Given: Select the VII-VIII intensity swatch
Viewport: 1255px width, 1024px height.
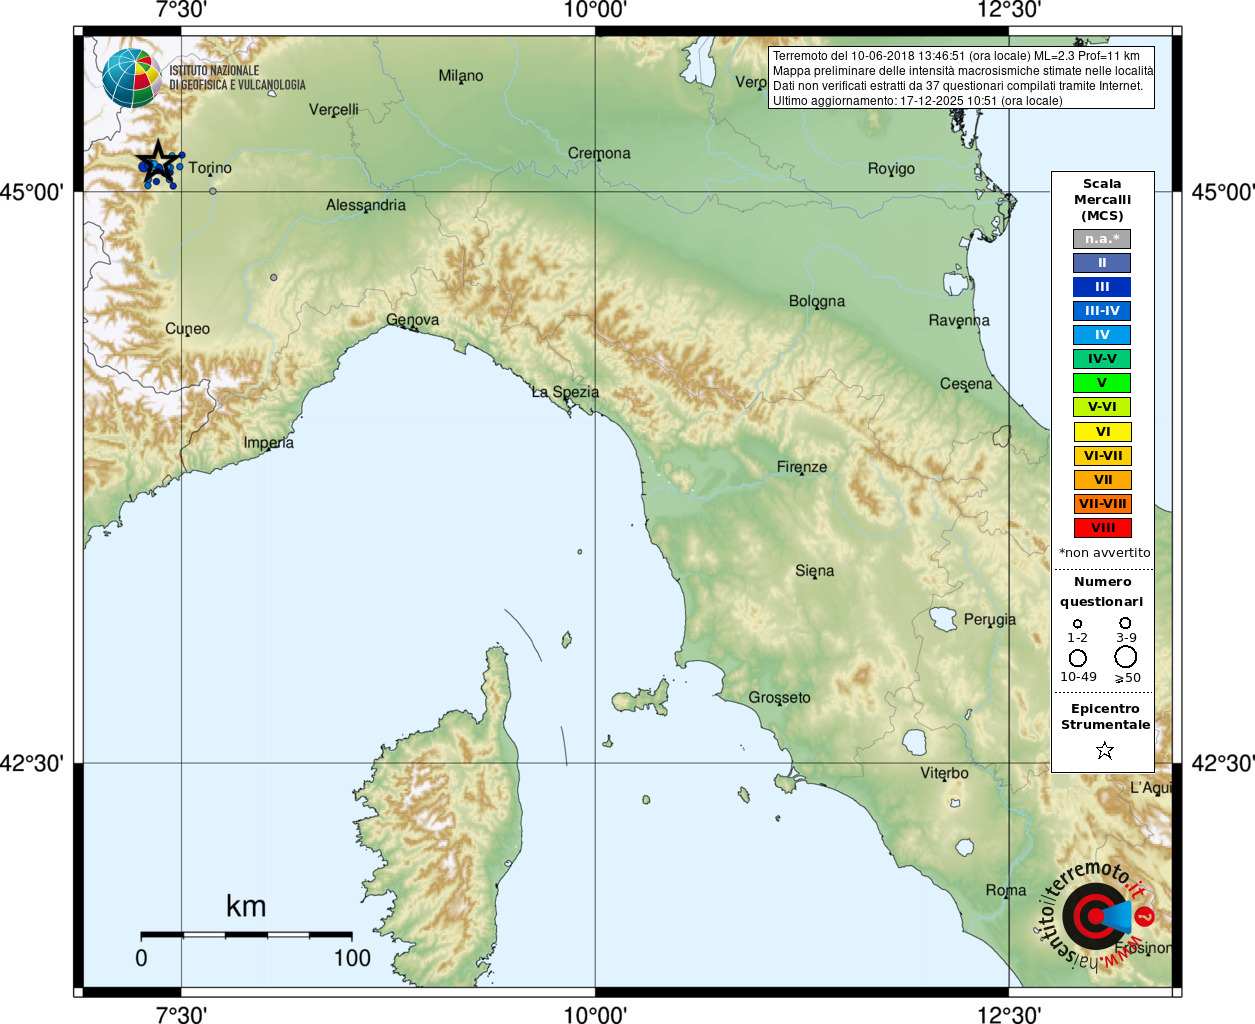Looking at the screenshot, I should click(x=1102, y=504).
